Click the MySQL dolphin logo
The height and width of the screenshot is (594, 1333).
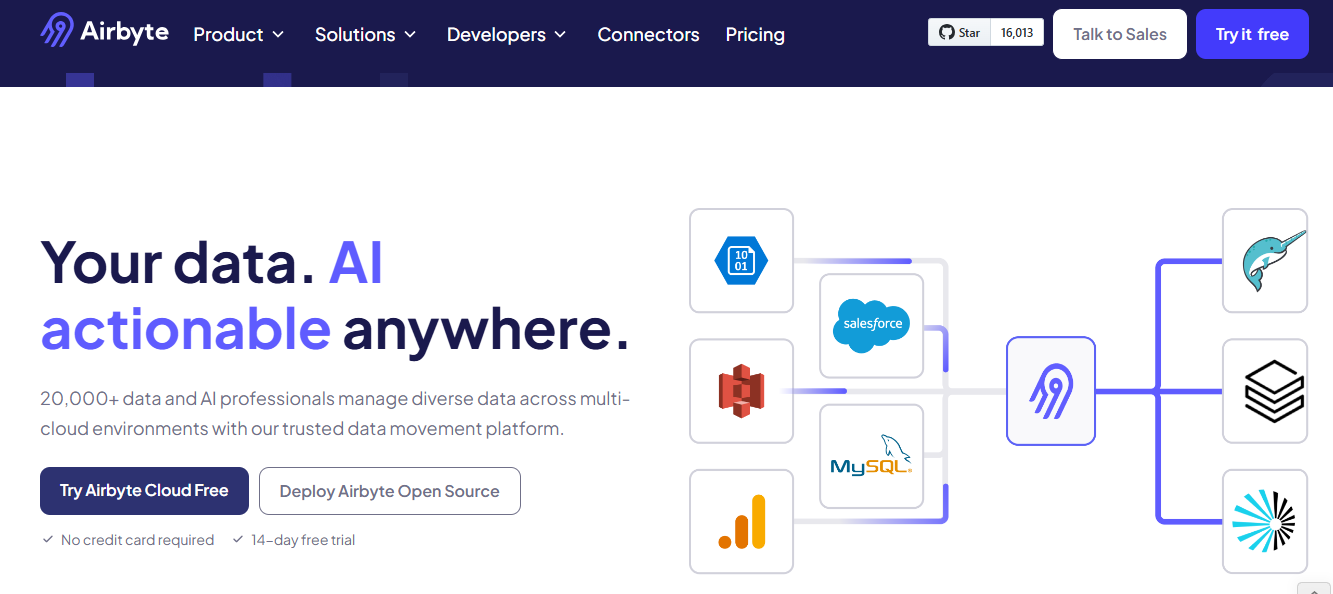coord(871,456)
